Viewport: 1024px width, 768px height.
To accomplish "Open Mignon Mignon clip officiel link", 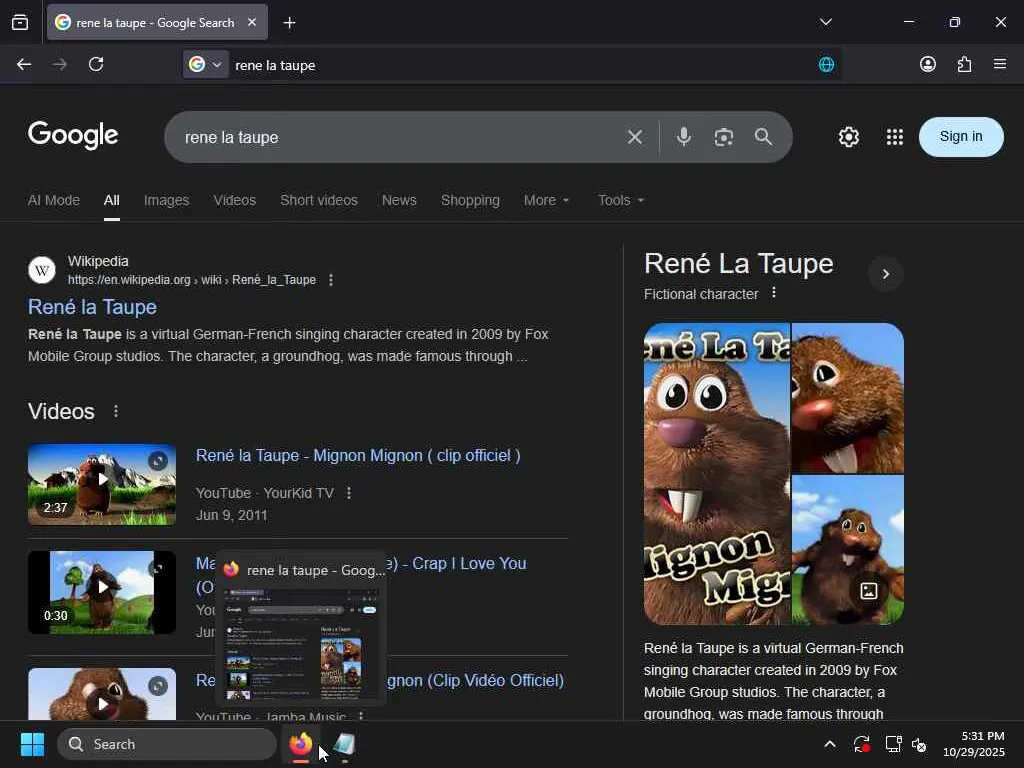I will coord(358,455).
